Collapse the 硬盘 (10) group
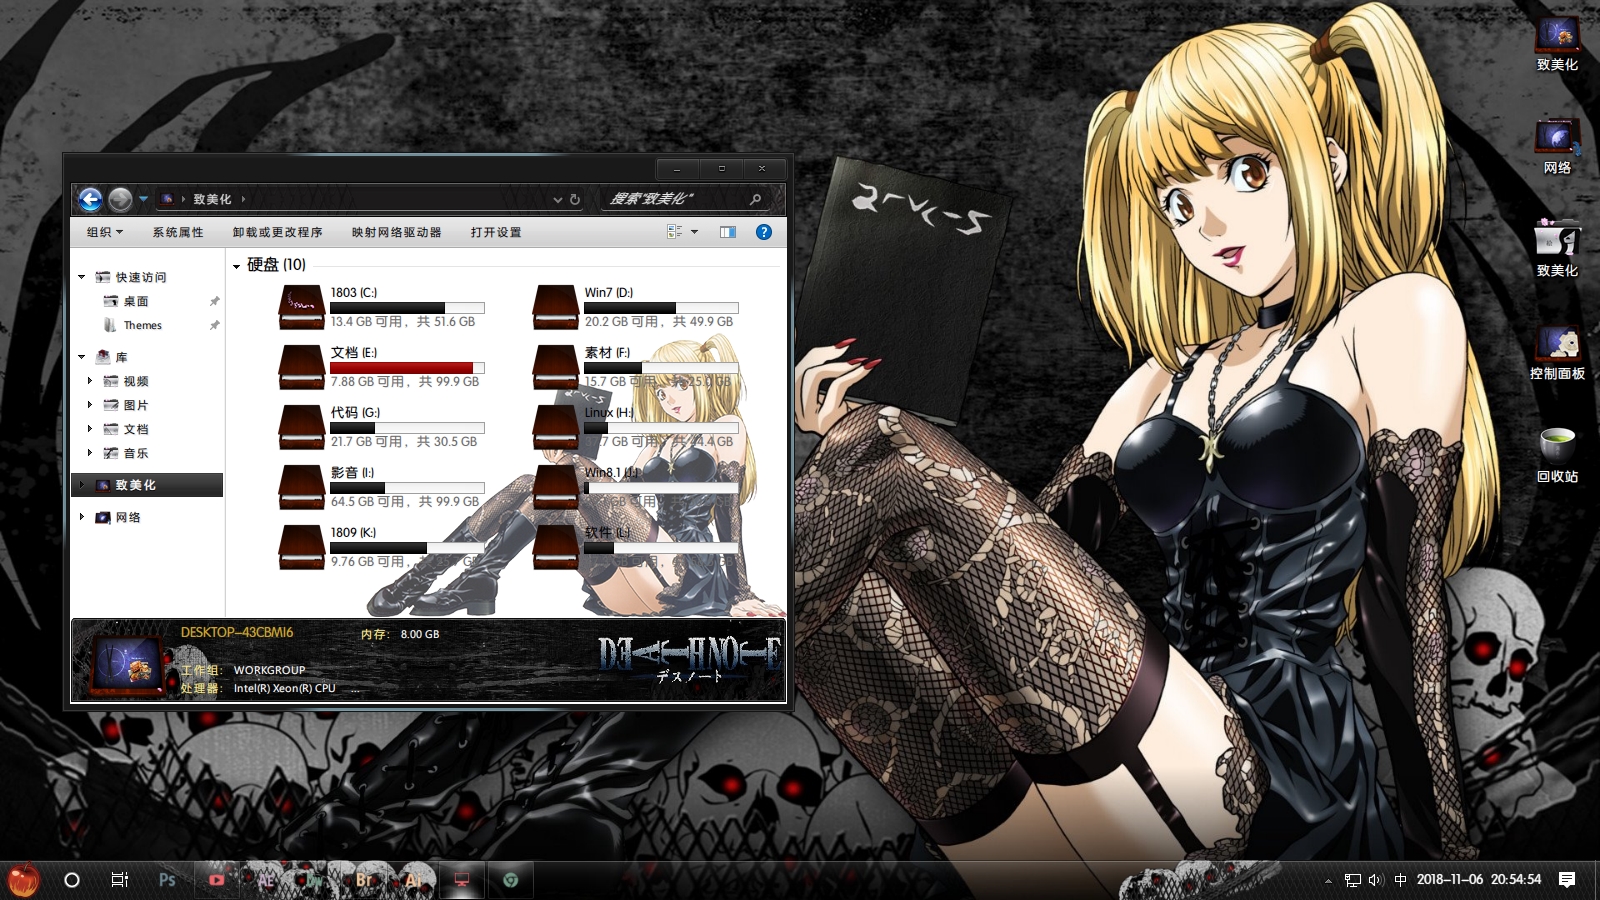Viewport: 1600px width, 900px height. (237, 266)
